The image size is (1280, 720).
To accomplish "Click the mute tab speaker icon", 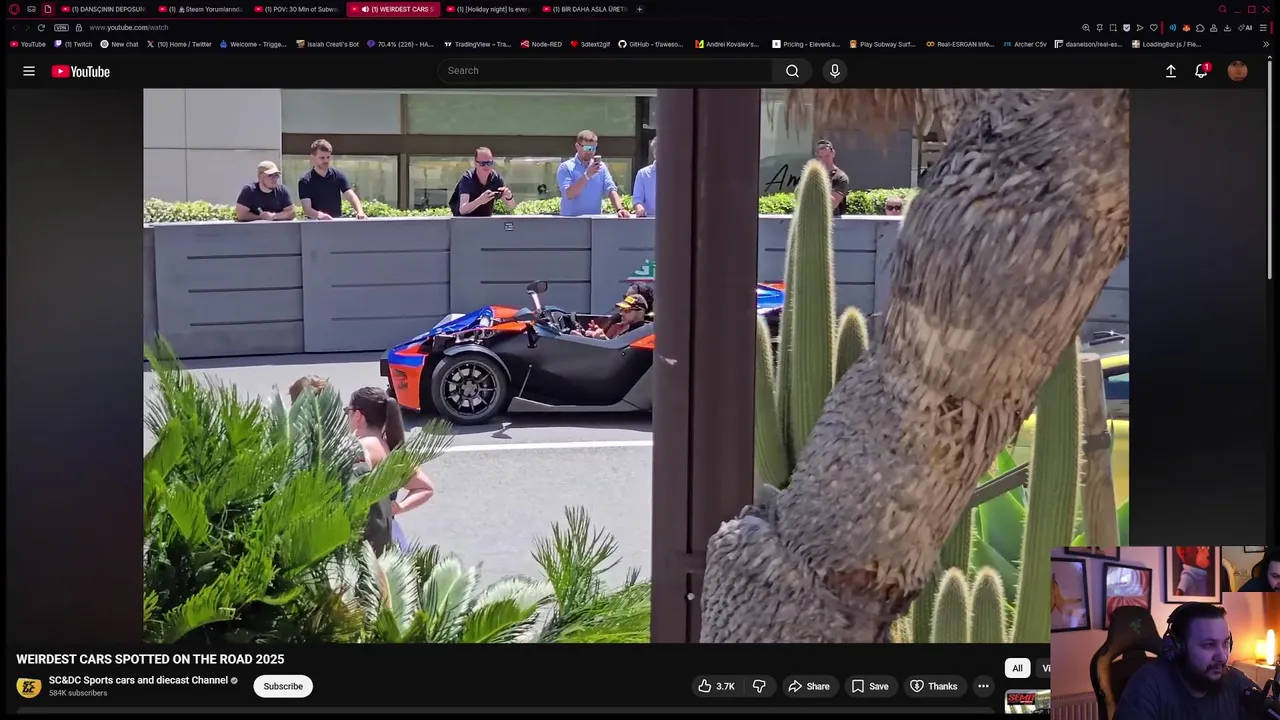I will tap(365, 9).
